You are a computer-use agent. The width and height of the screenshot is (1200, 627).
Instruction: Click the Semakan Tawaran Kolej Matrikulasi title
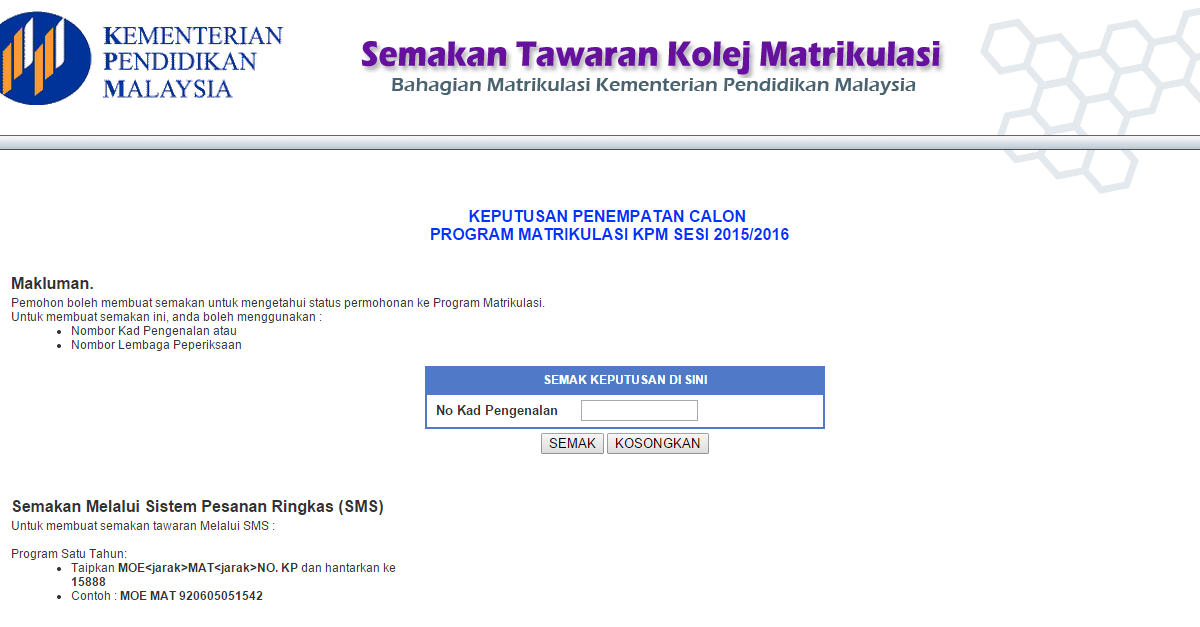point(651,53)
